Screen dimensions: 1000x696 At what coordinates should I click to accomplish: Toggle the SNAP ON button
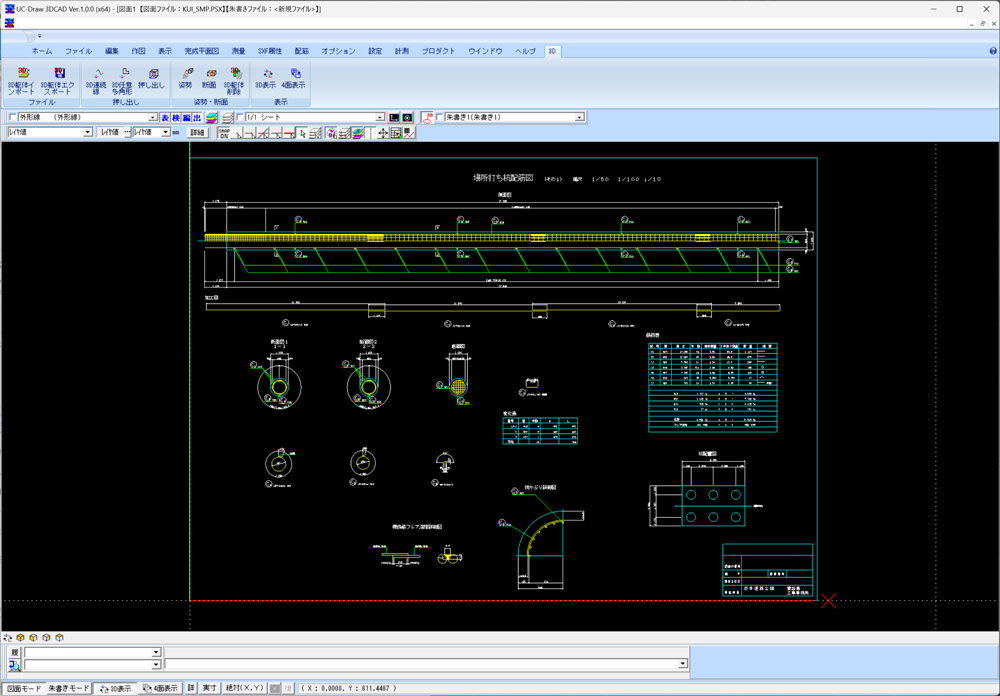[224, 132]
